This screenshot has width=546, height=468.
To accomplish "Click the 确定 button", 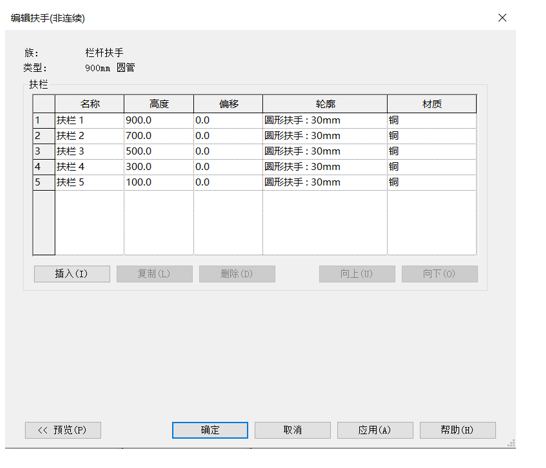I will click(x=210, y=430).
